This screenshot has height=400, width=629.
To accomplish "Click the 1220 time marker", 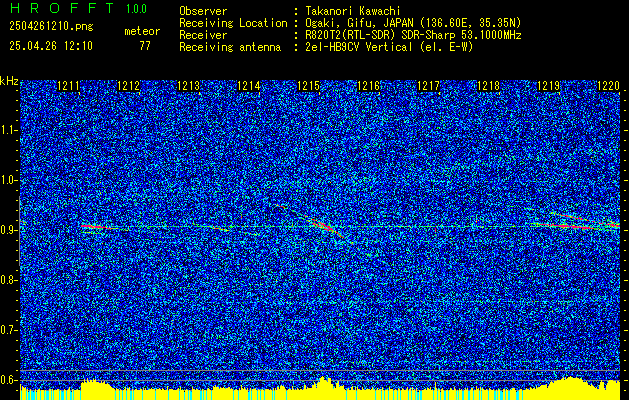I will pyautogui.click(x=609, y=86).
